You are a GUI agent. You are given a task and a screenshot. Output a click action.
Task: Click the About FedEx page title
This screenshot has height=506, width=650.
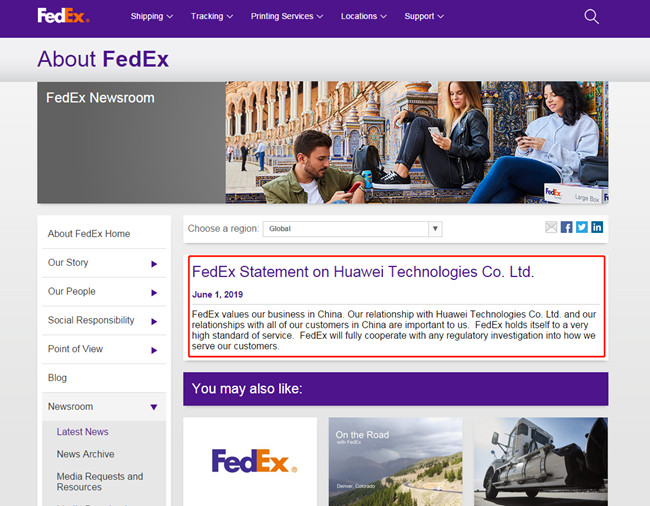(x=103, y=59)
